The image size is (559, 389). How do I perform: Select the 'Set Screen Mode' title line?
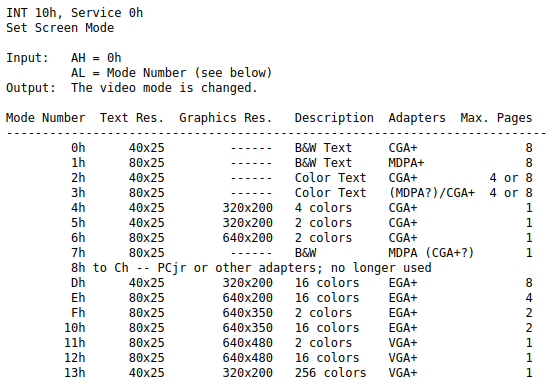click(x=60, y=28)
